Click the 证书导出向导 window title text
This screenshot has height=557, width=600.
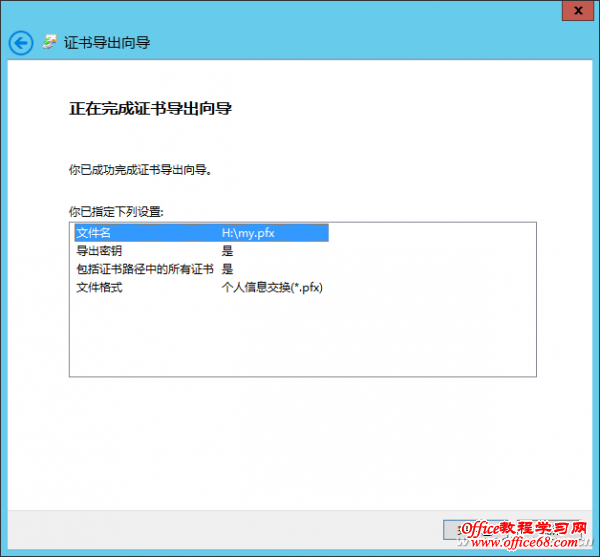point(107,42)
